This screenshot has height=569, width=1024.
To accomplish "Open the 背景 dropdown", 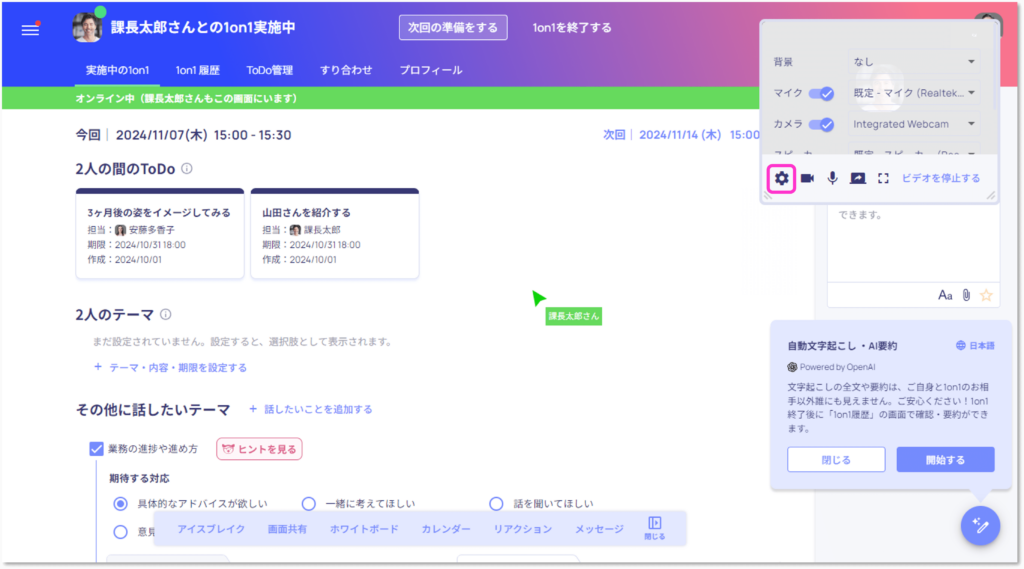I will coord(914,61).
